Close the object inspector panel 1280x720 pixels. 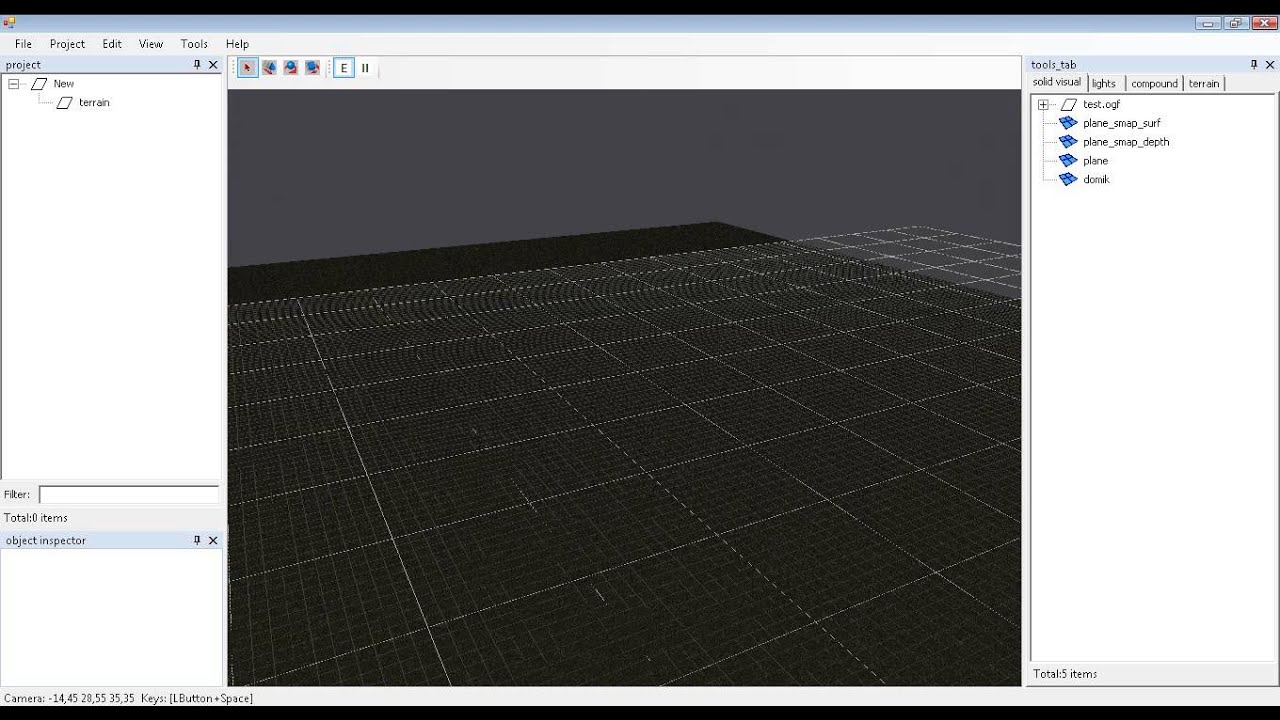pos(213,540)
